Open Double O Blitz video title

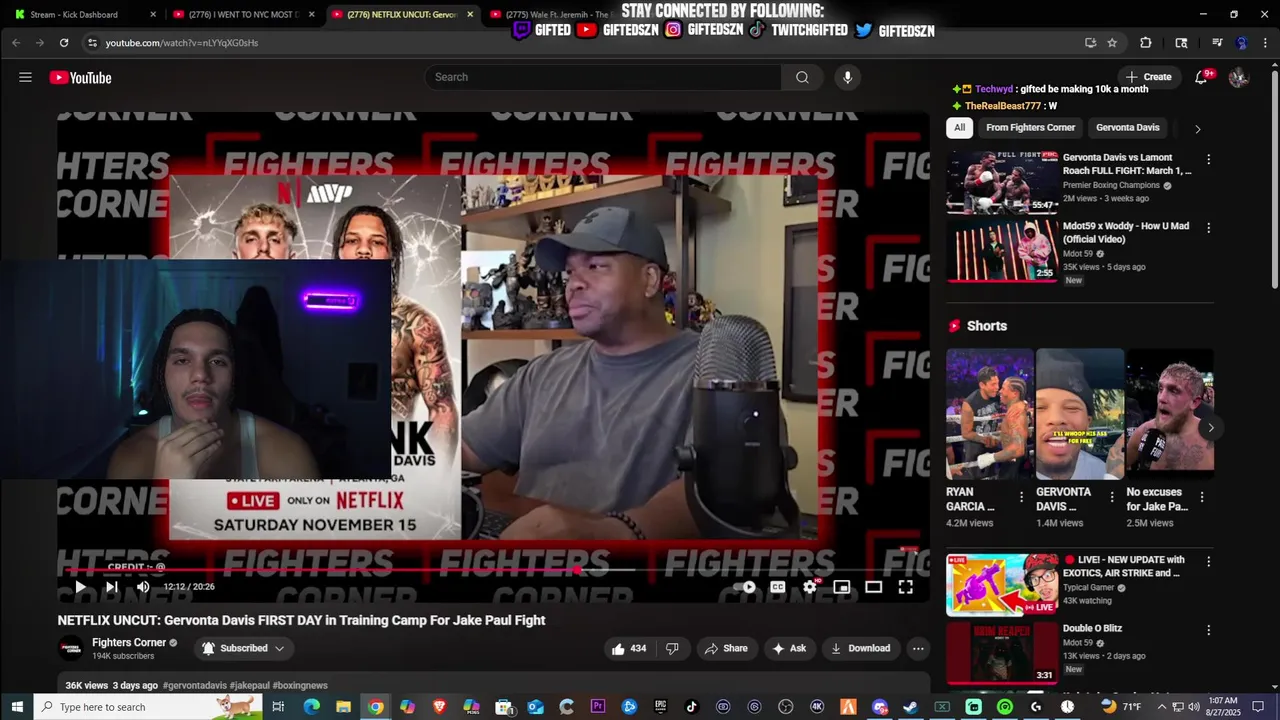pos(1092,629)
